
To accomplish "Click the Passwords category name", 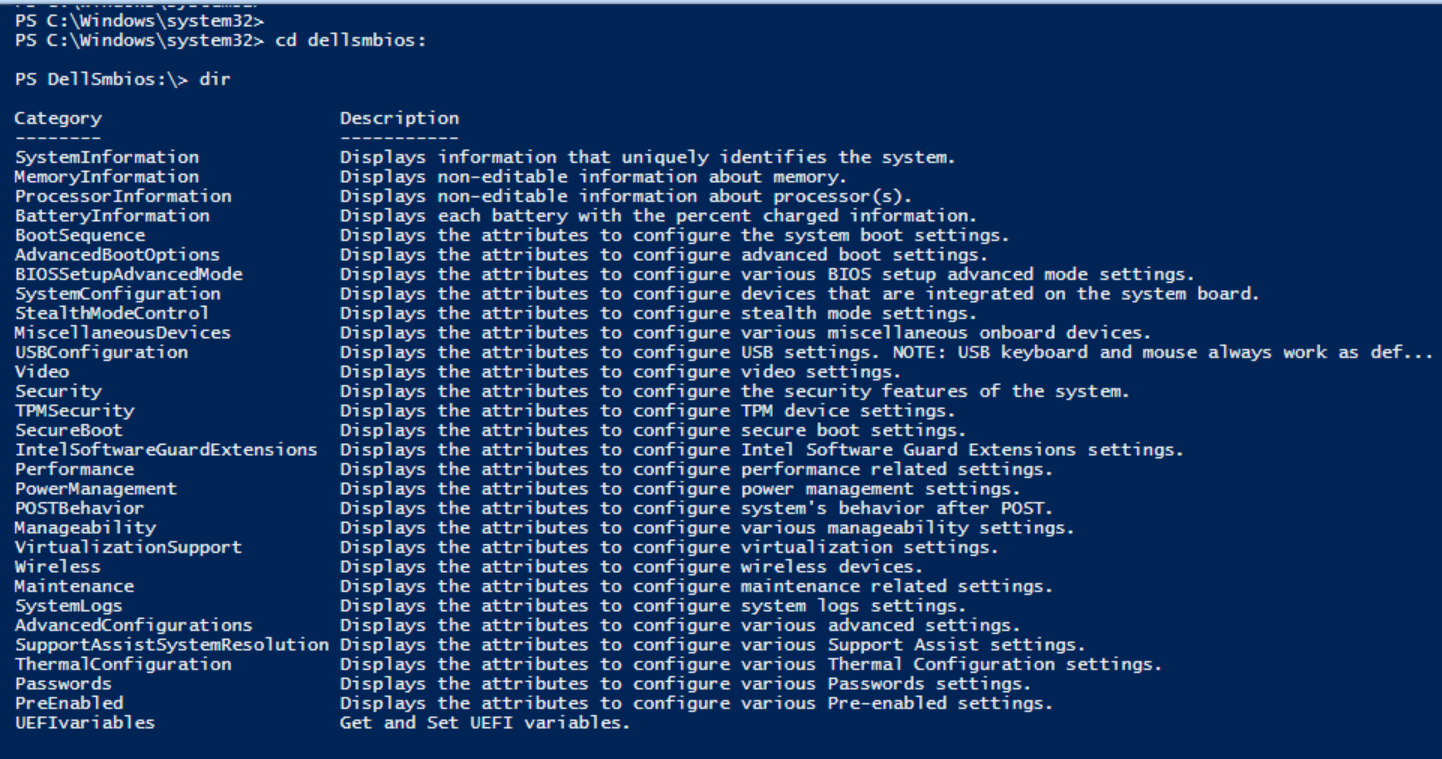I will [63, 684].
